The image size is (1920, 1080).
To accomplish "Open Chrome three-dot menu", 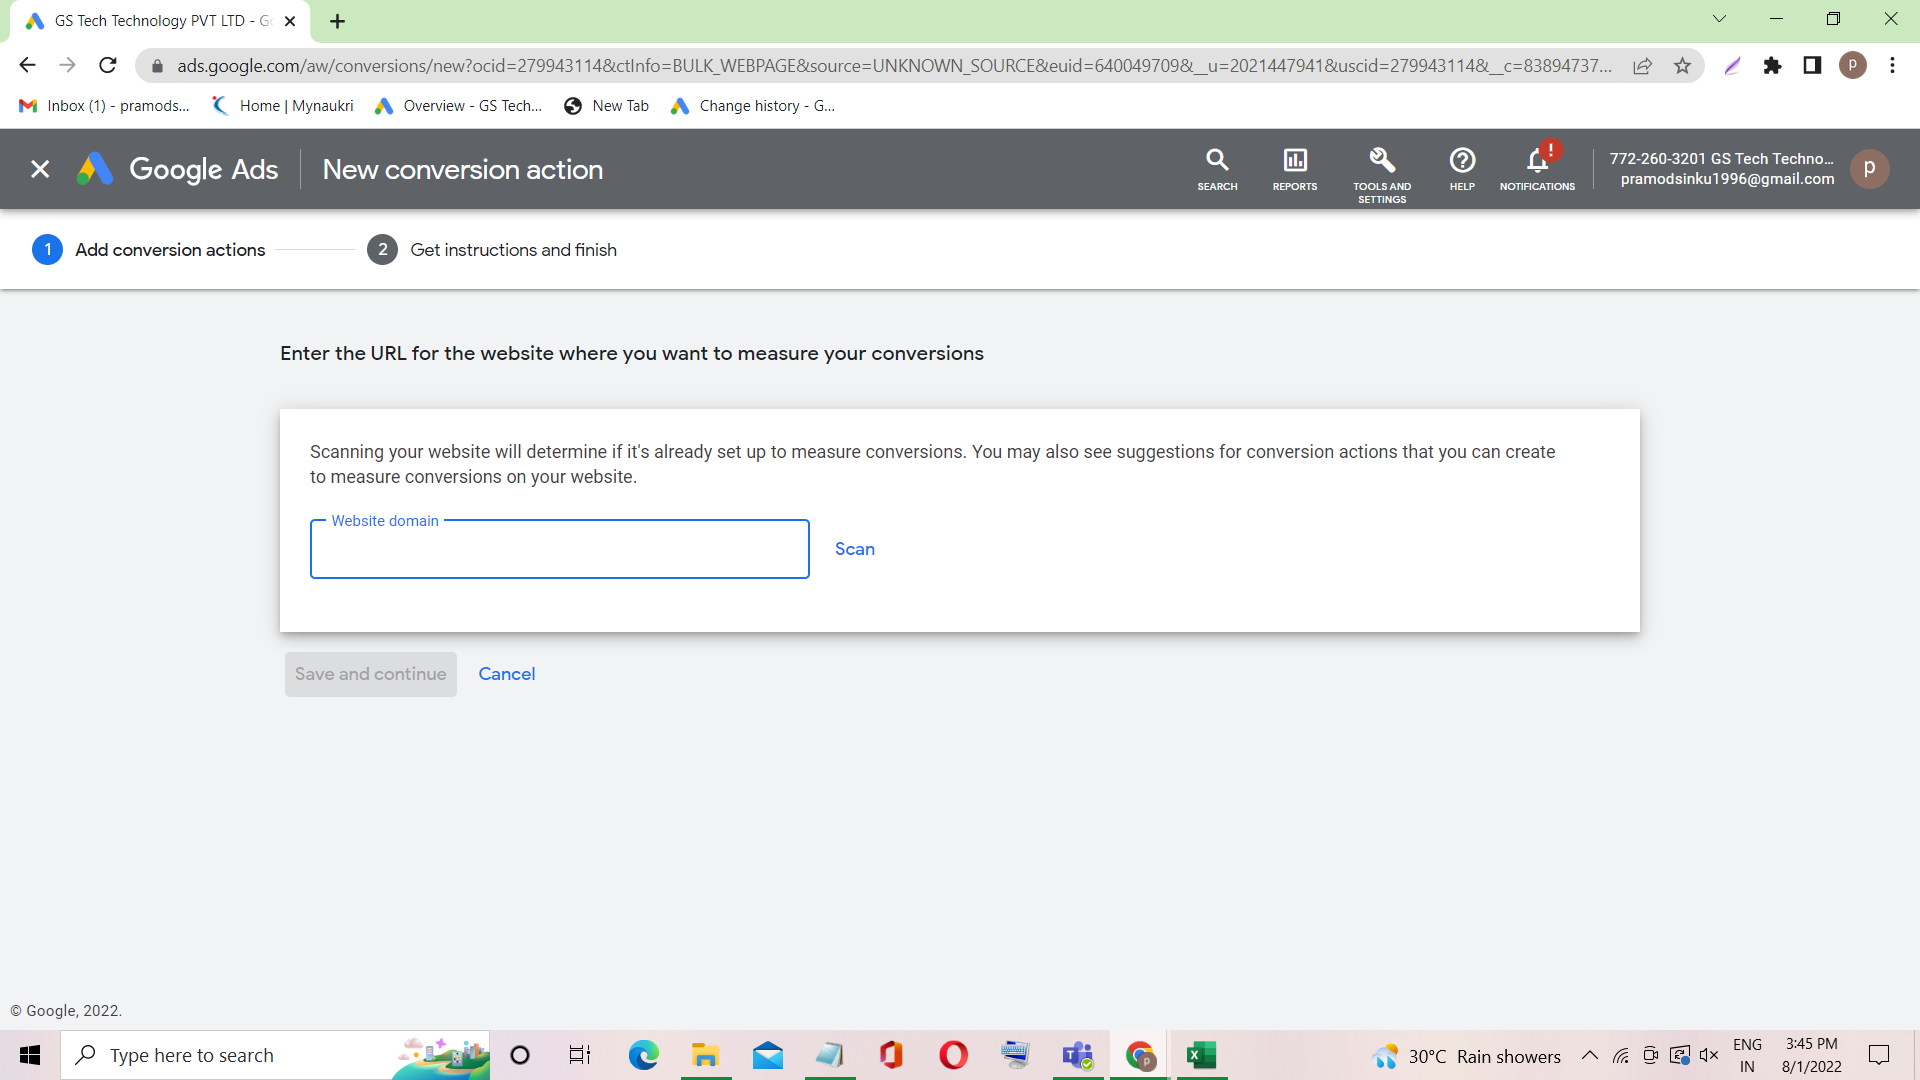I will click(x=1892, y=66).
